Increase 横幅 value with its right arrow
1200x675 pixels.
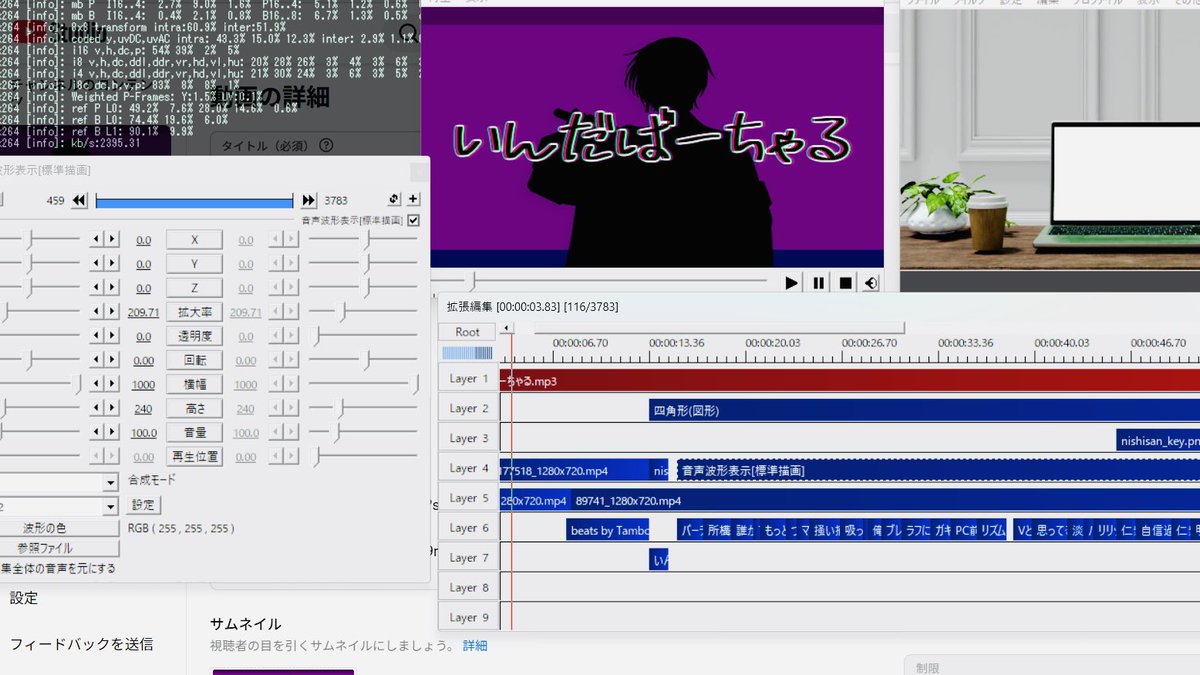pos(112,384)
